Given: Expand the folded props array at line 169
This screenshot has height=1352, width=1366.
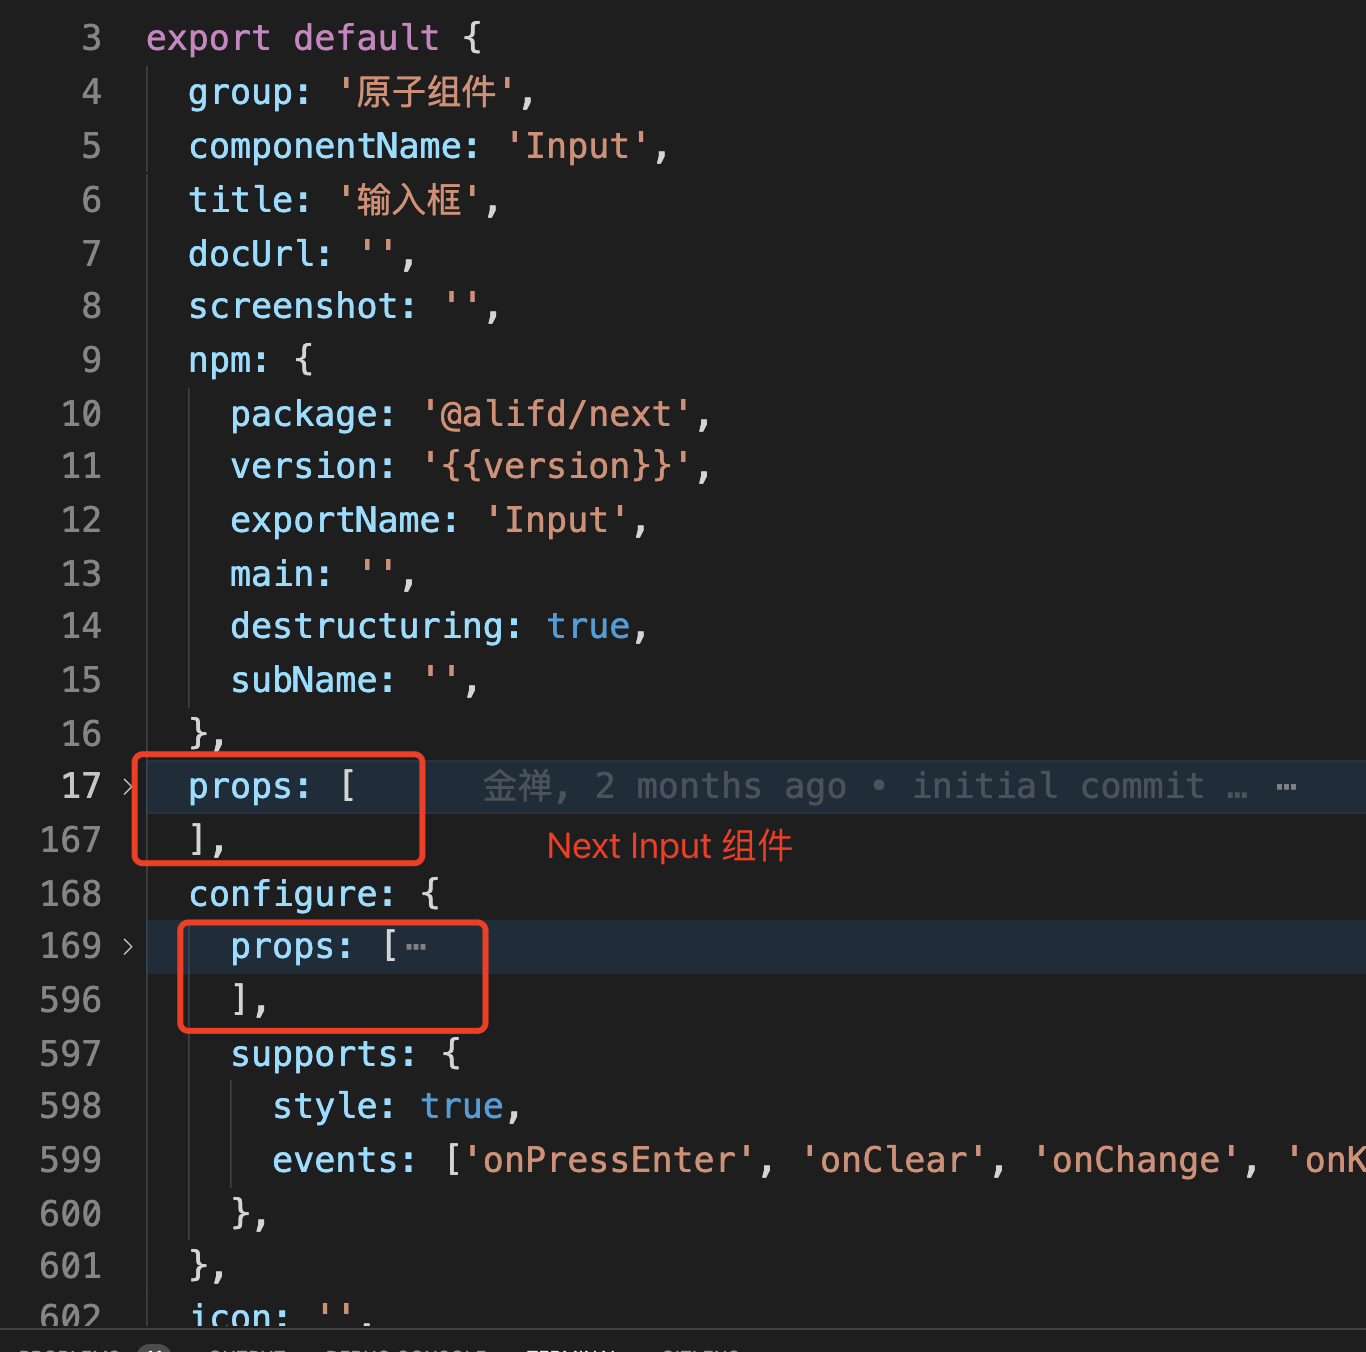Looking at the screenshot, I should [128, 946].
